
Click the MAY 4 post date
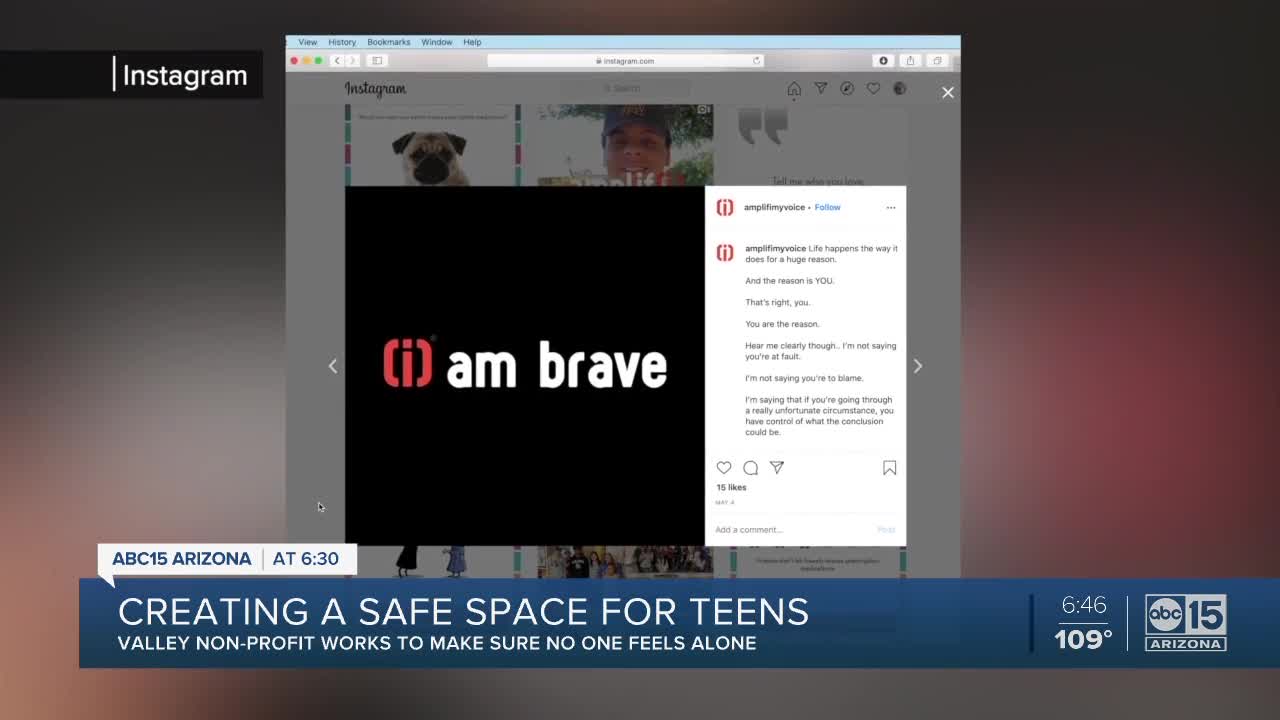tap(725, 502)
